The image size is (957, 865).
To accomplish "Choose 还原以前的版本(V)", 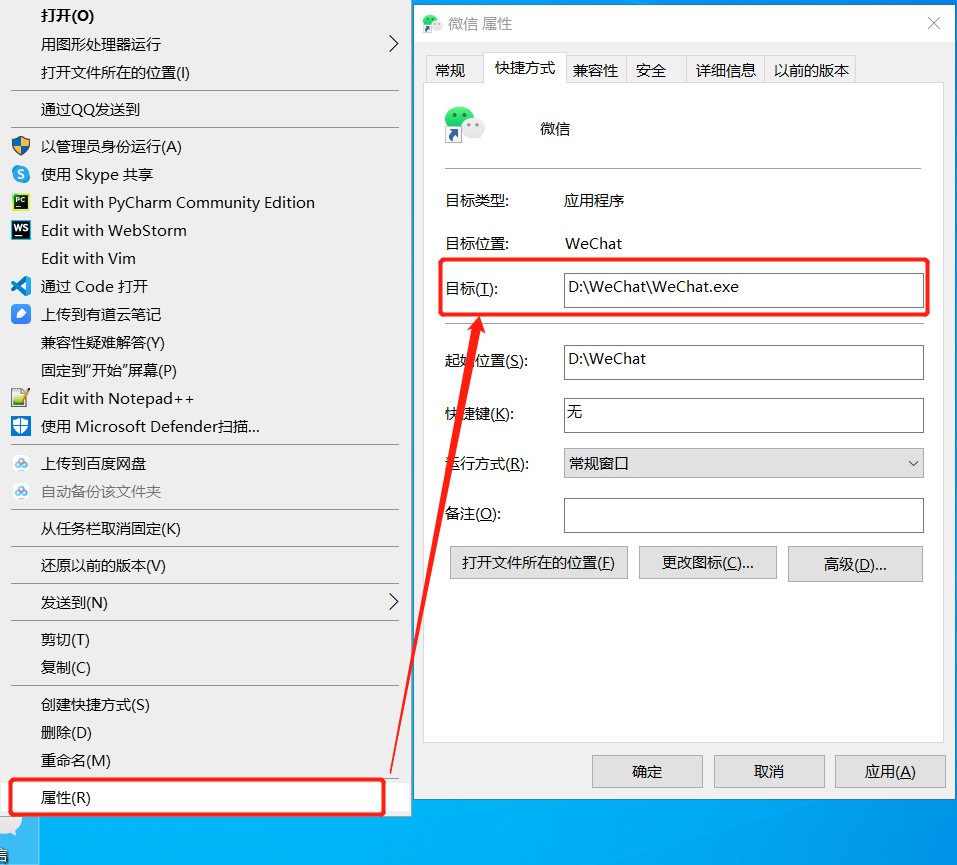I will pyautogui.click(x=103, y=566).
